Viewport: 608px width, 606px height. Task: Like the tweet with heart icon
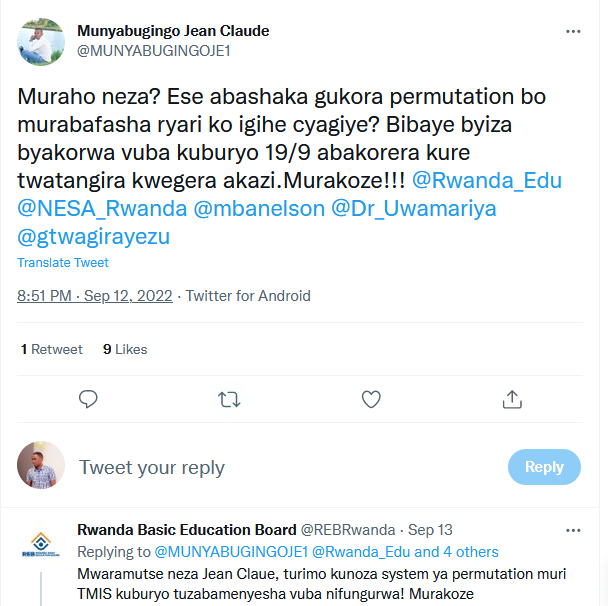(371, 399)
